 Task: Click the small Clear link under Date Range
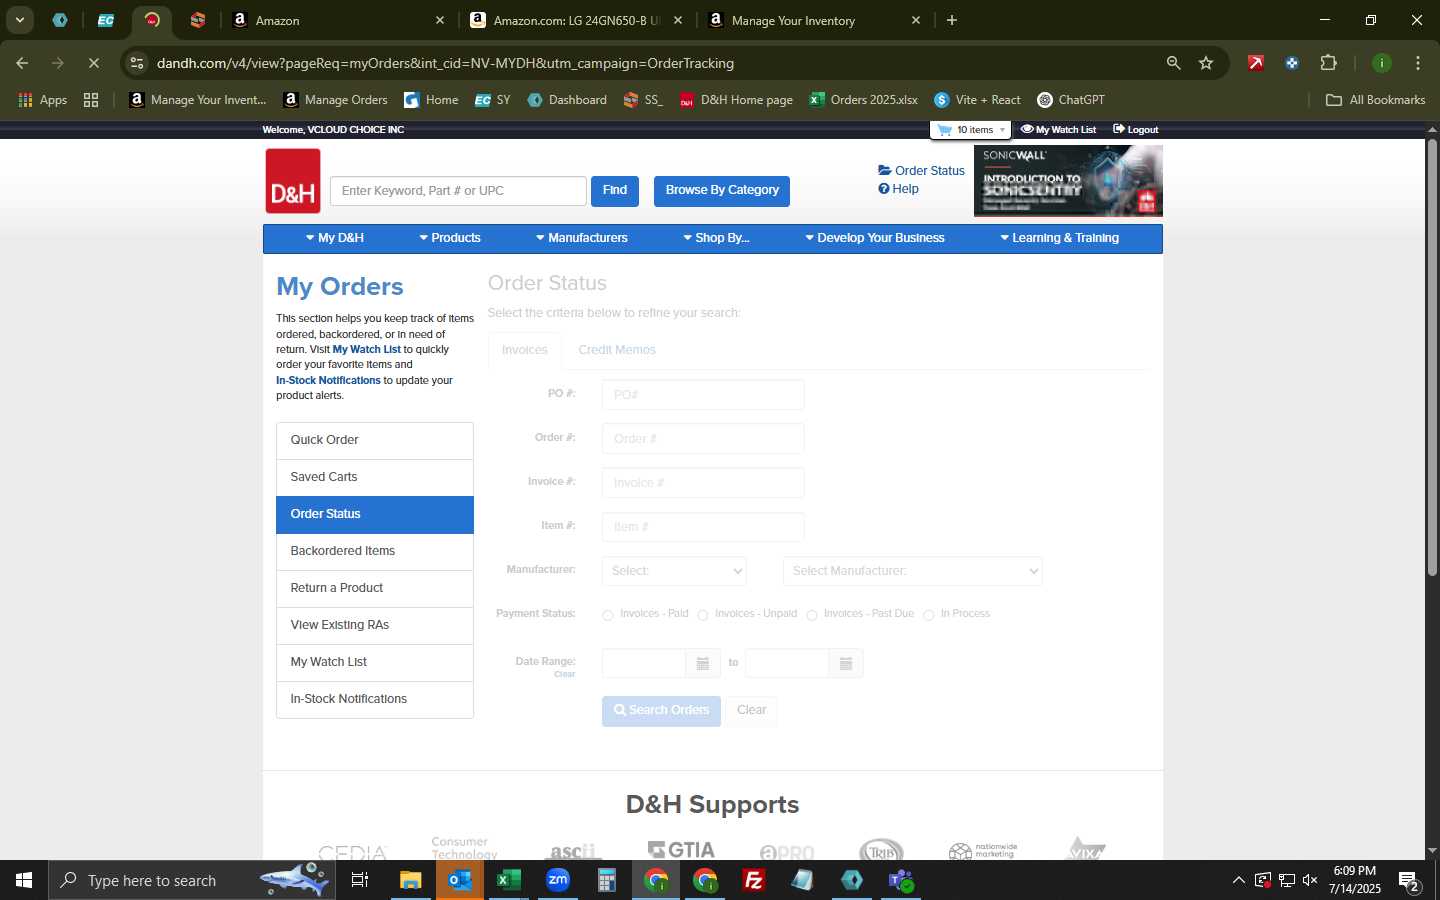[565, 675]
